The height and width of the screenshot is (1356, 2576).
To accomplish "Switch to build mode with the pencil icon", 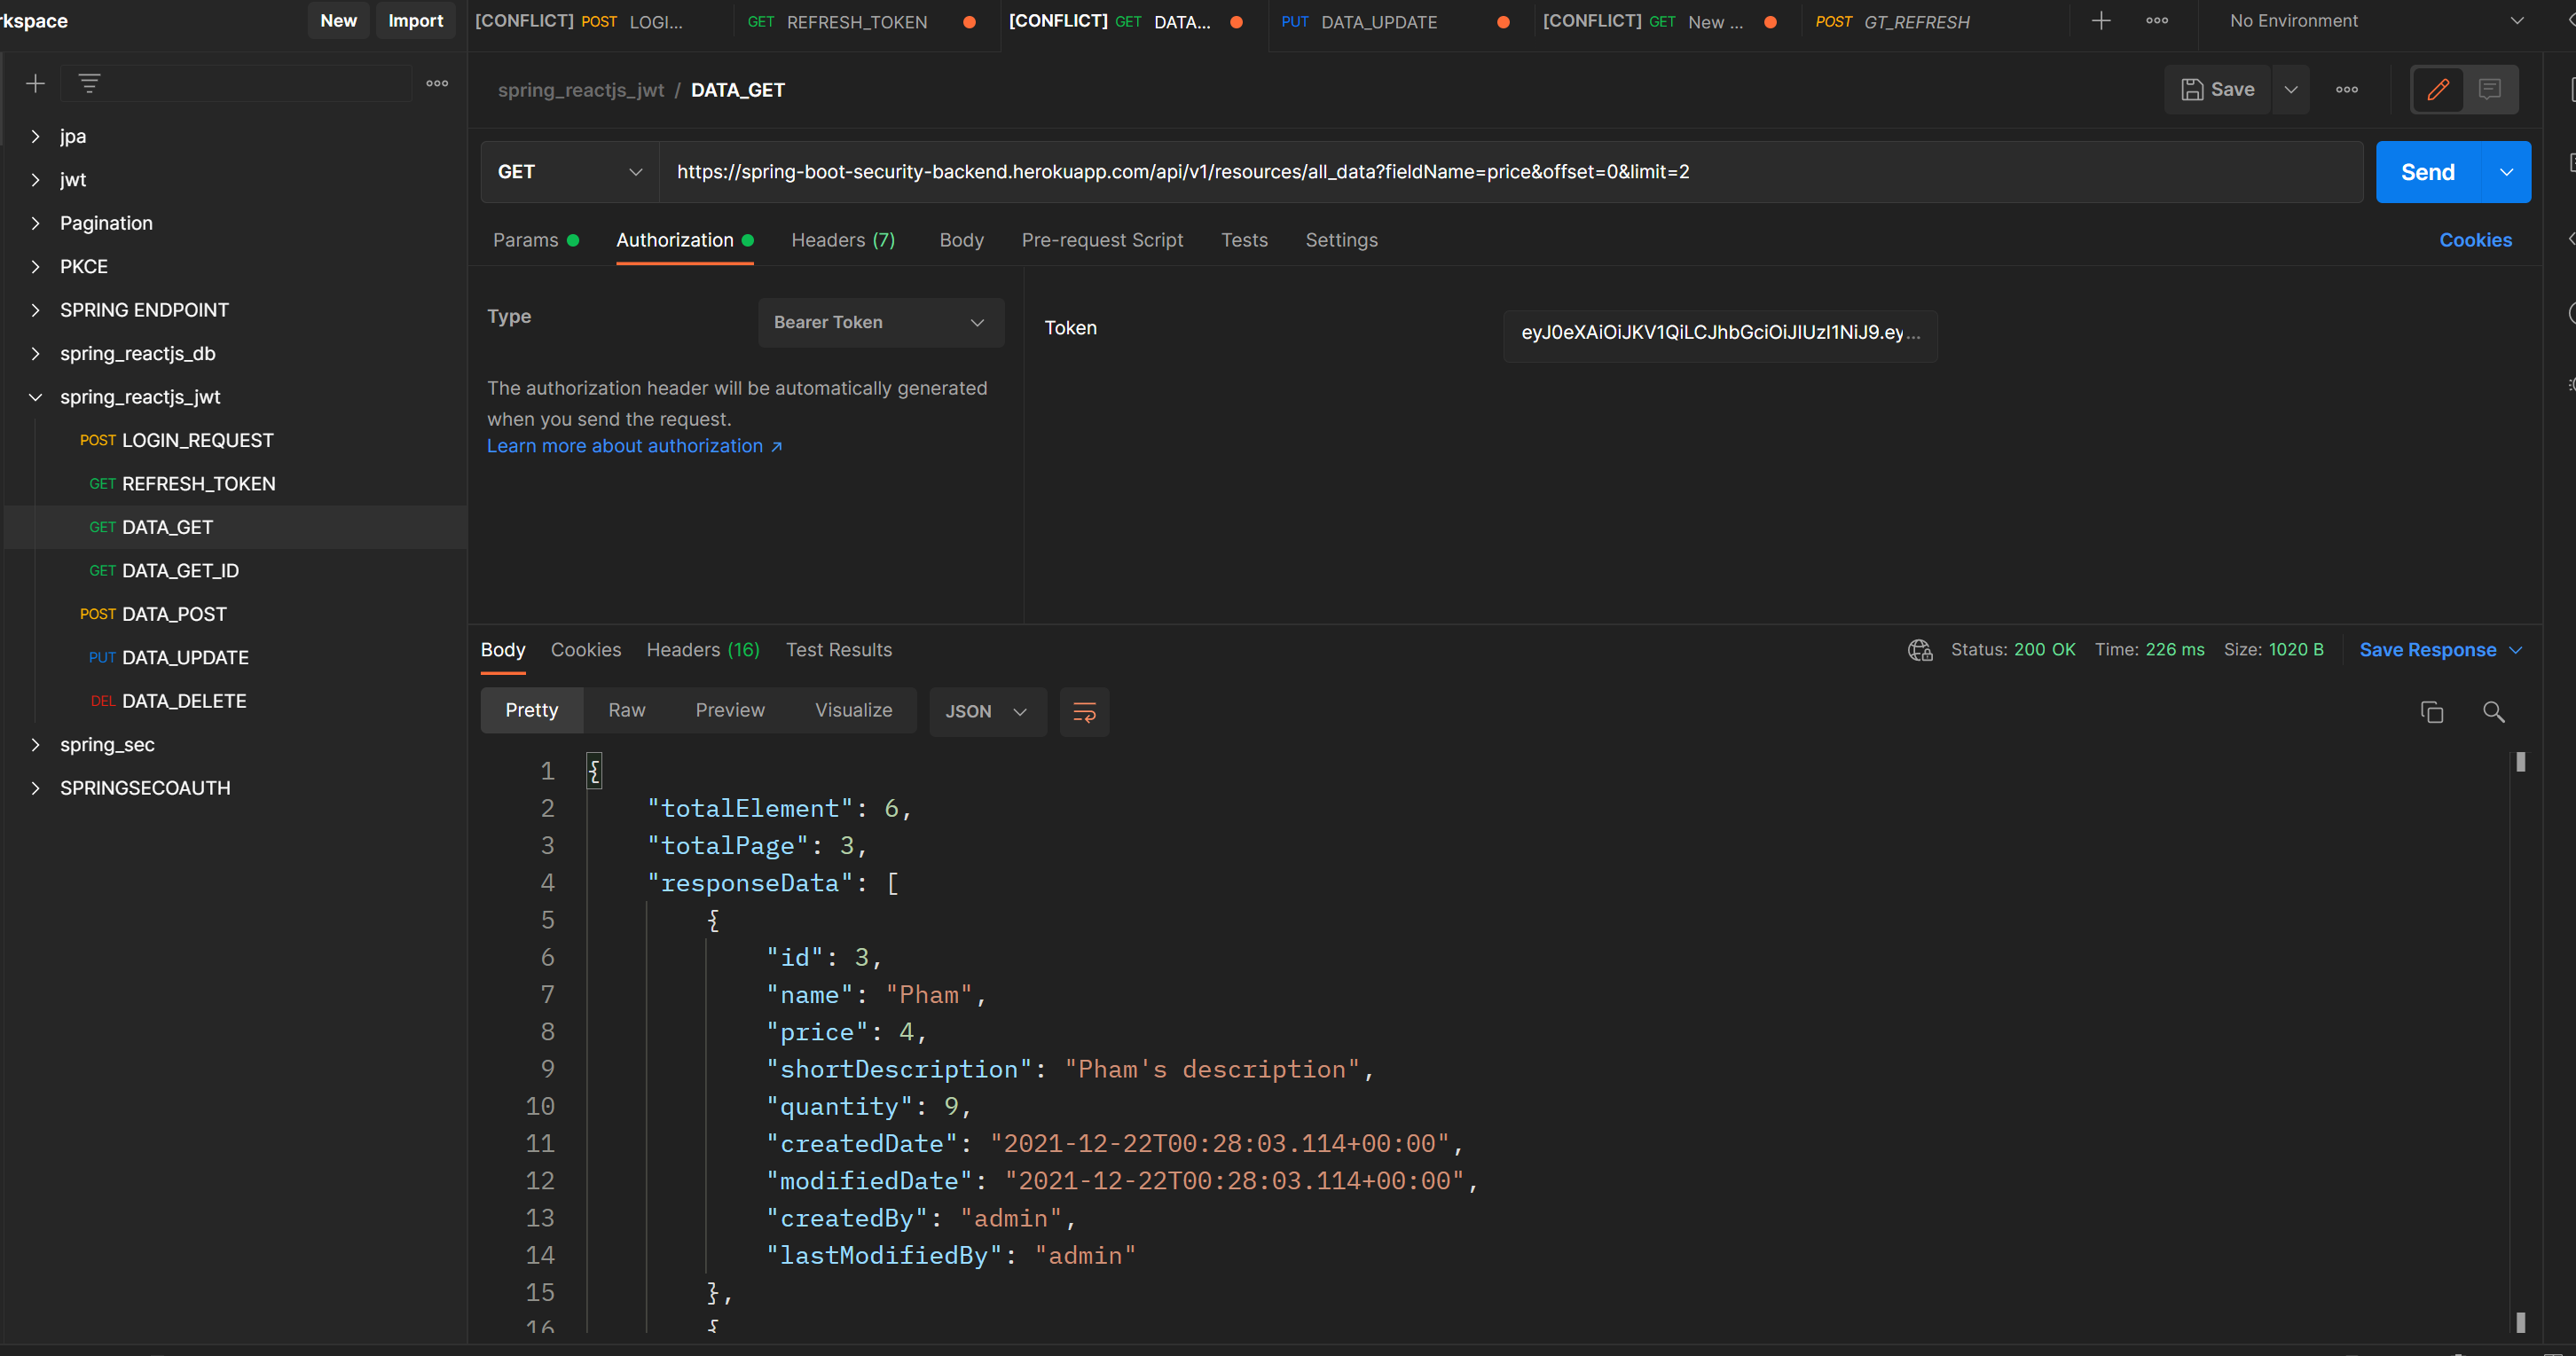I will coord(2438,90).
